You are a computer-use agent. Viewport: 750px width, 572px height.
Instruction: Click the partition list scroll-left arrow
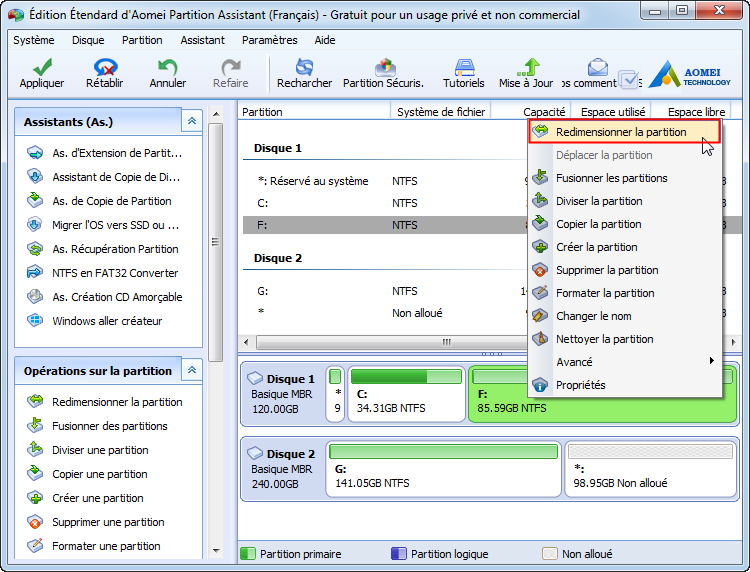coord(246,342)
